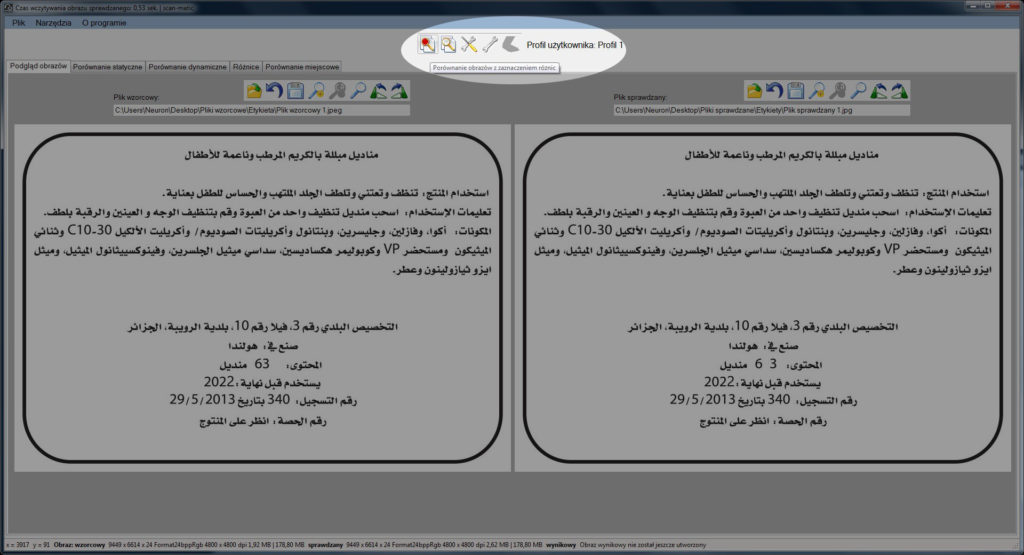Click gray magnifier icon for reference image
The image size is (1024, 555).
tap(337, 91)
